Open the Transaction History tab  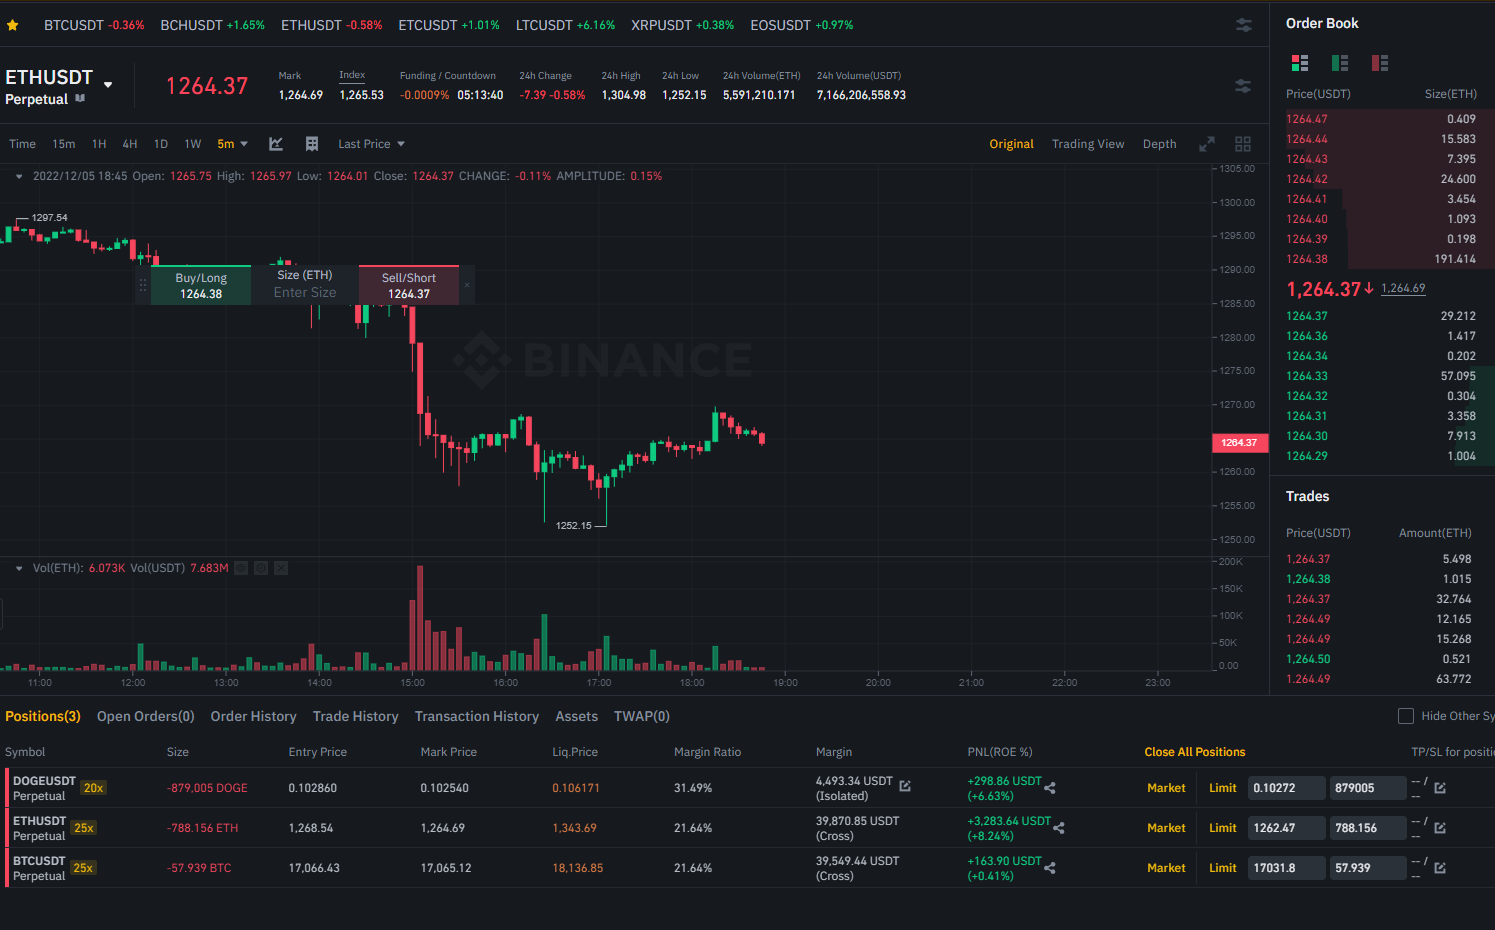[x=477, y=716]
